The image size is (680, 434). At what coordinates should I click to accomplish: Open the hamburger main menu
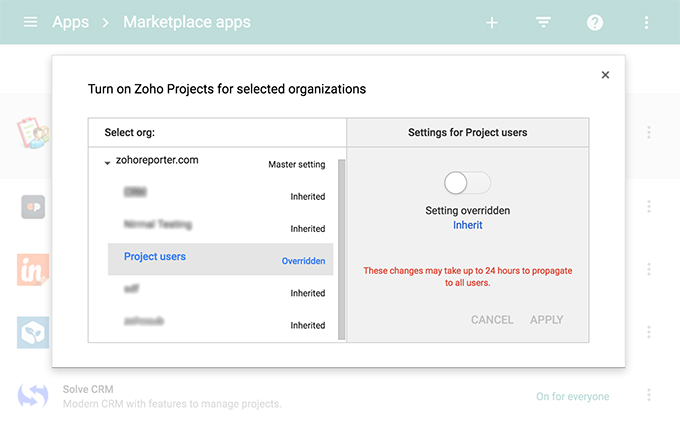(x=30, y=22)
